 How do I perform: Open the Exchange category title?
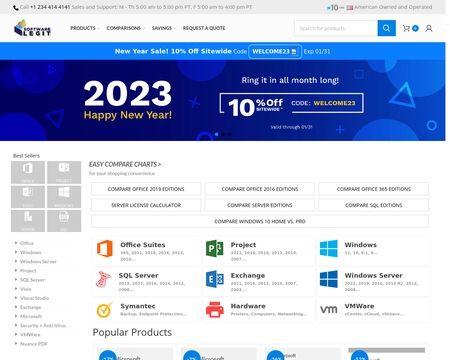point(248,275)
